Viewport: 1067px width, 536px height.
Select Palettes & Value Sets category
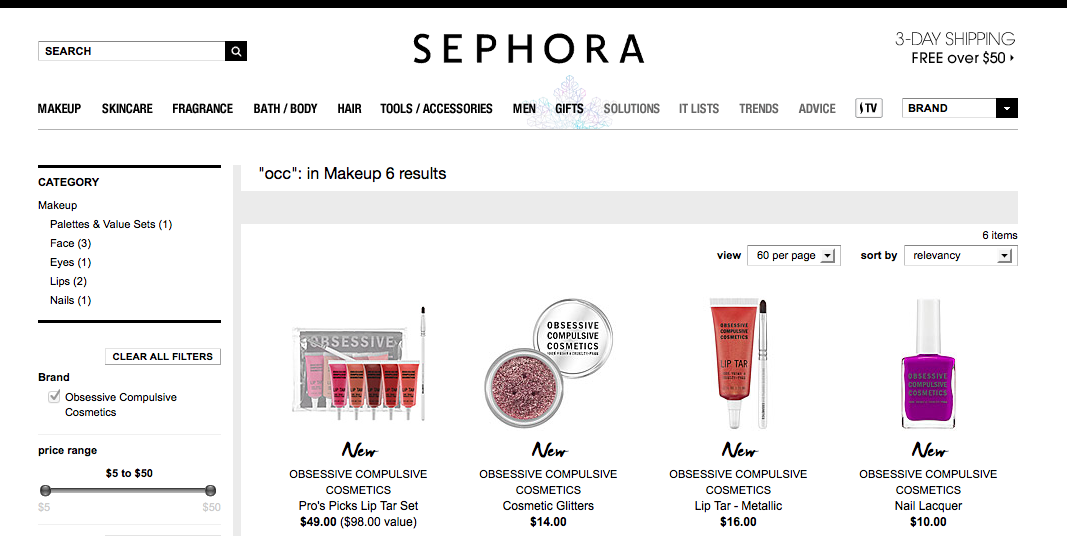[111, 224]
